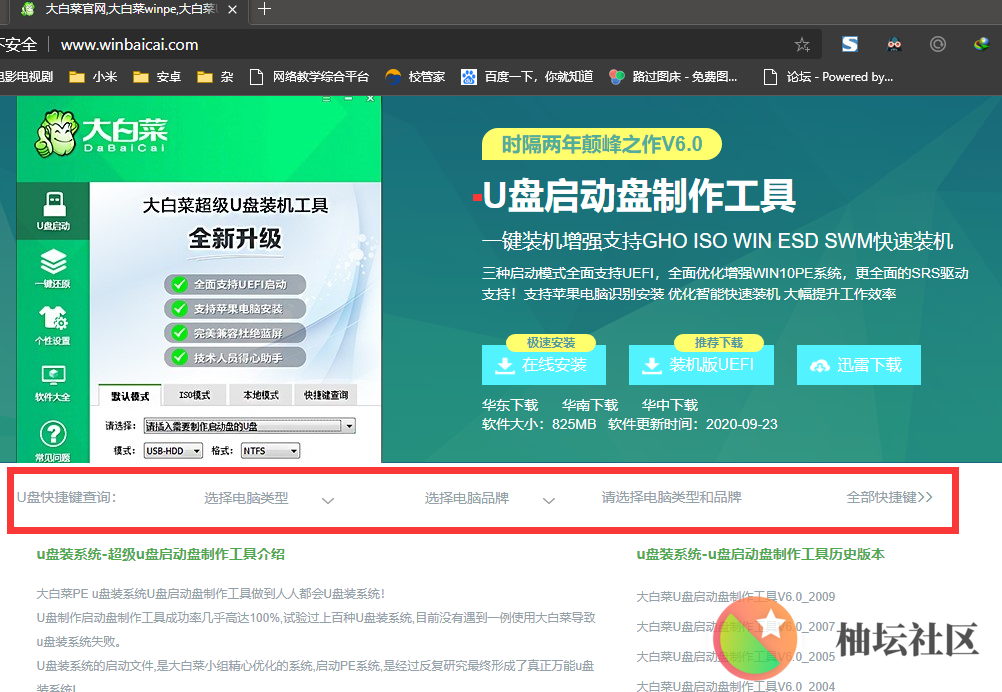Viewport: 1002px width, 692px height.
Task: Open a new browser tab
Action: (264, 9)
